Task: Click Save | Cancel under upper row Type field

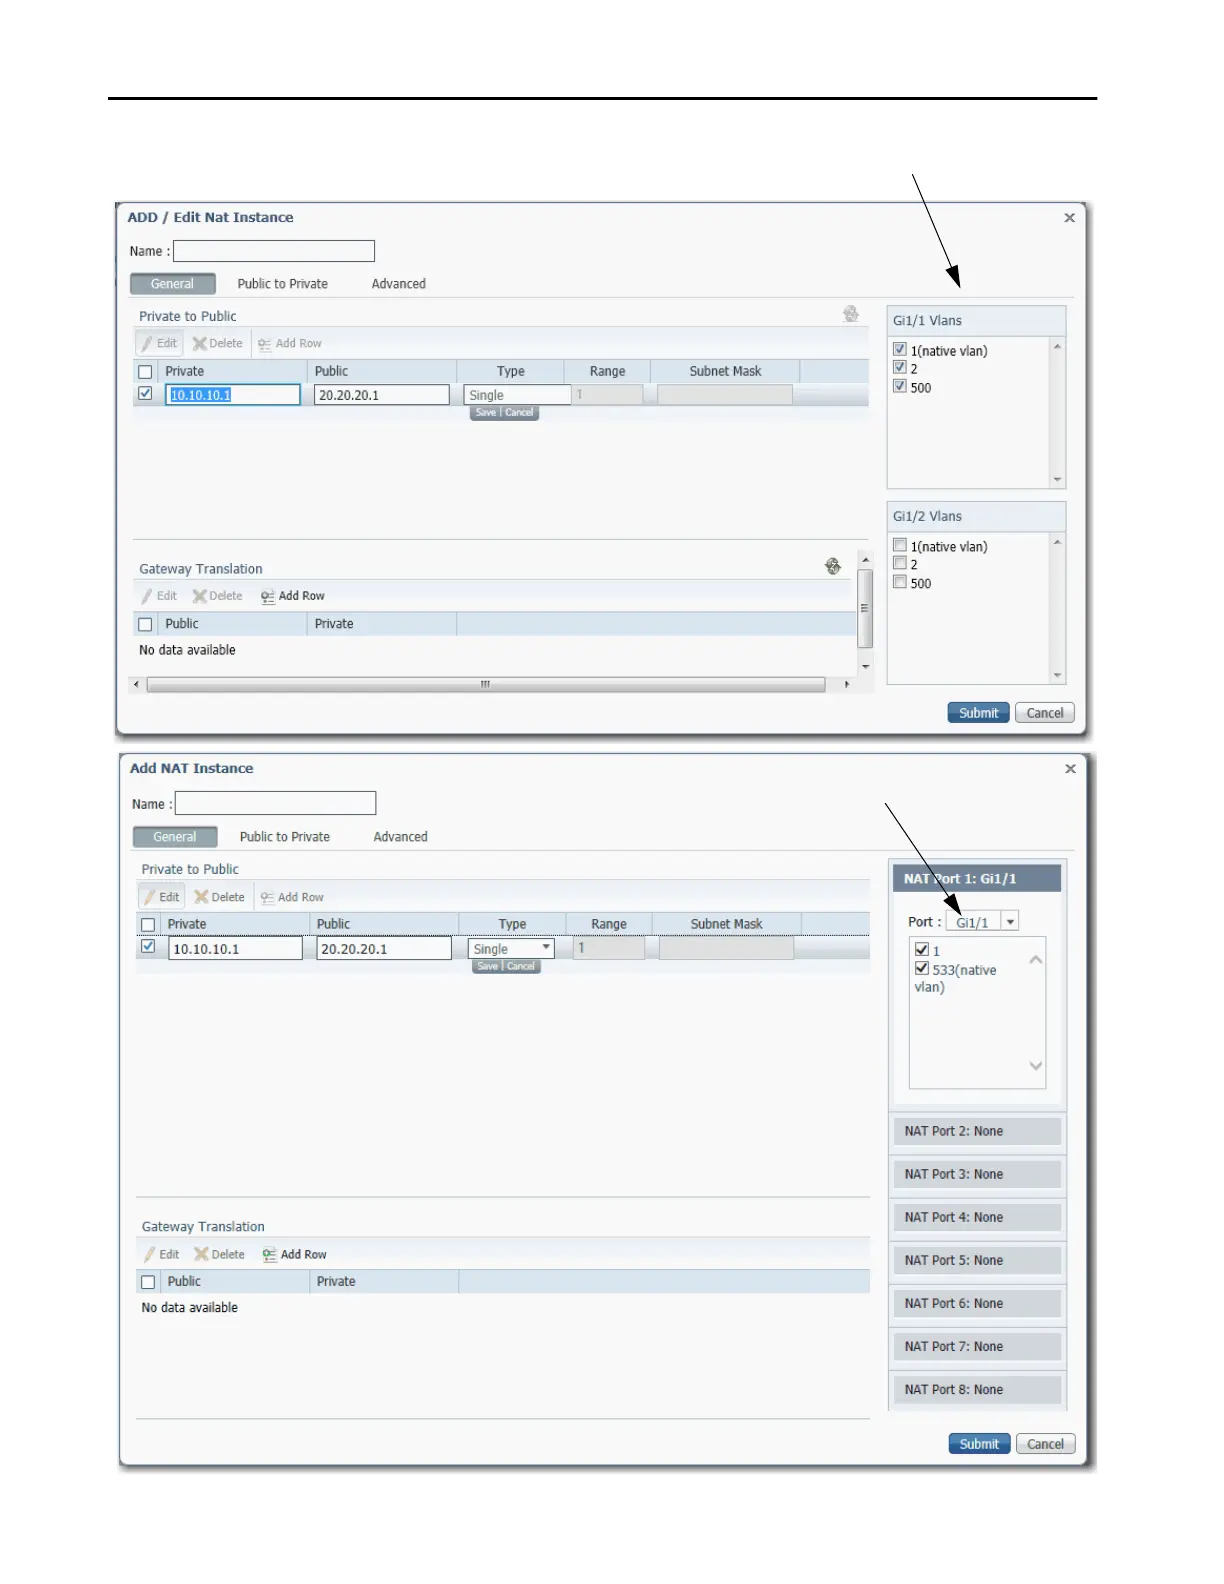Action: point(505,413)
